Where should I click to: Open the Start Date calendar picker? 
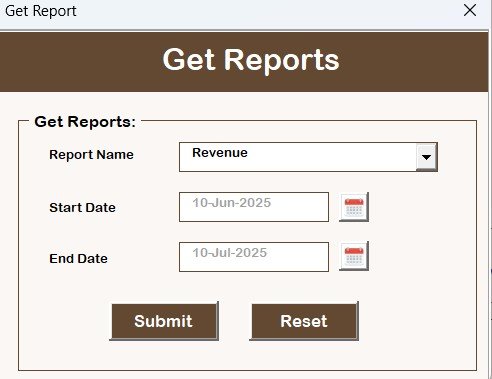[x=354, y=207]
